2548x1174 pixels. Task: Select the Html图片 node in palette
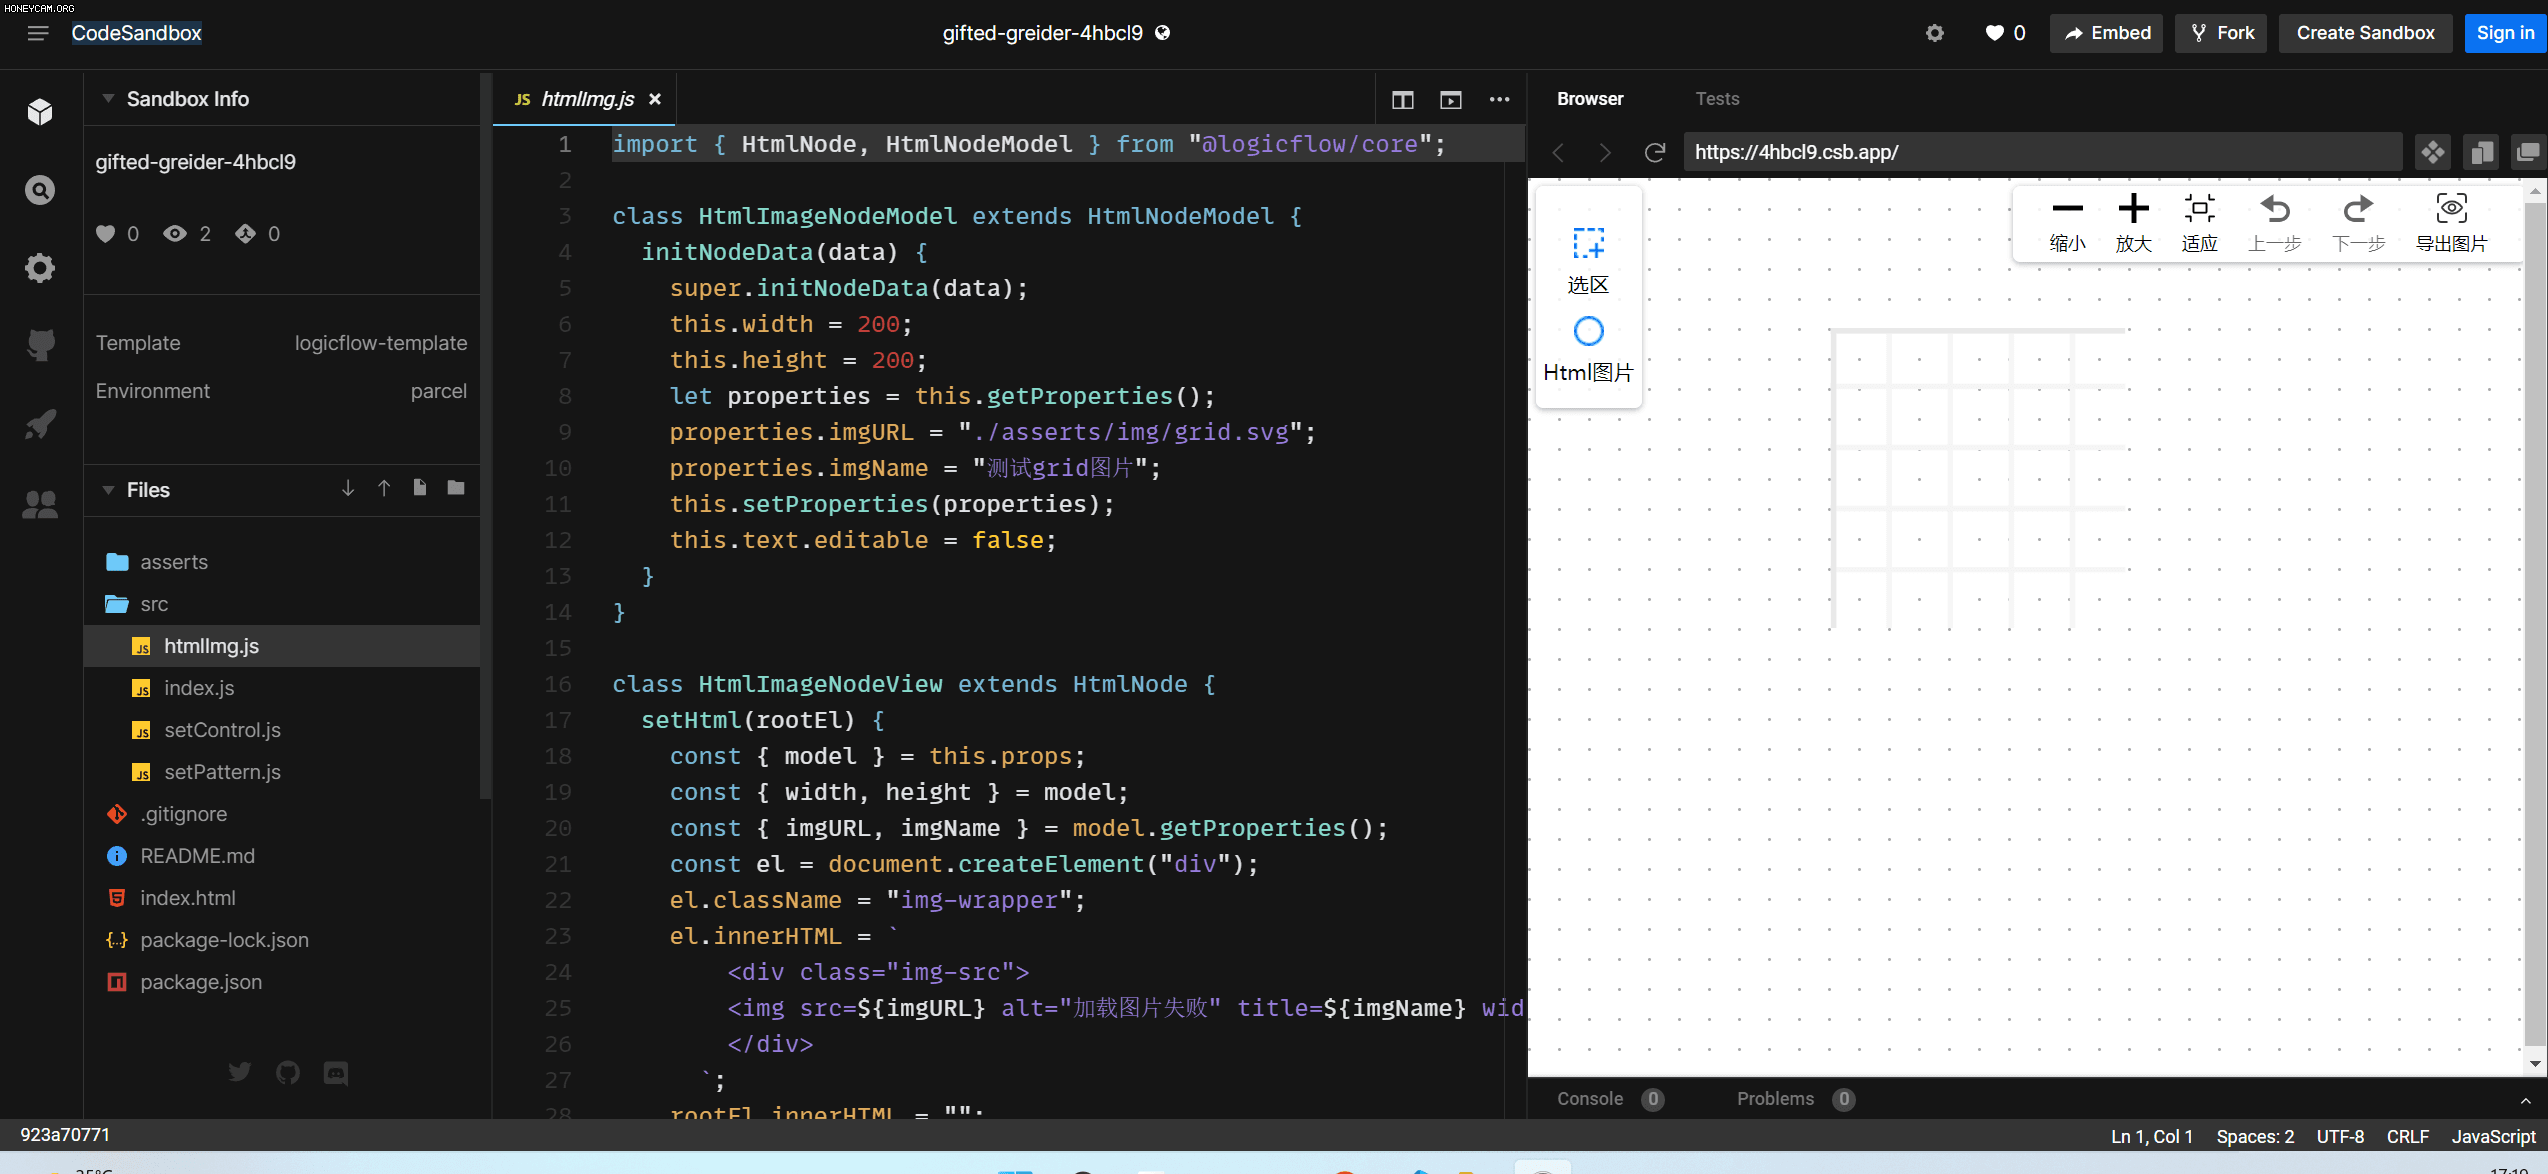1588,350
